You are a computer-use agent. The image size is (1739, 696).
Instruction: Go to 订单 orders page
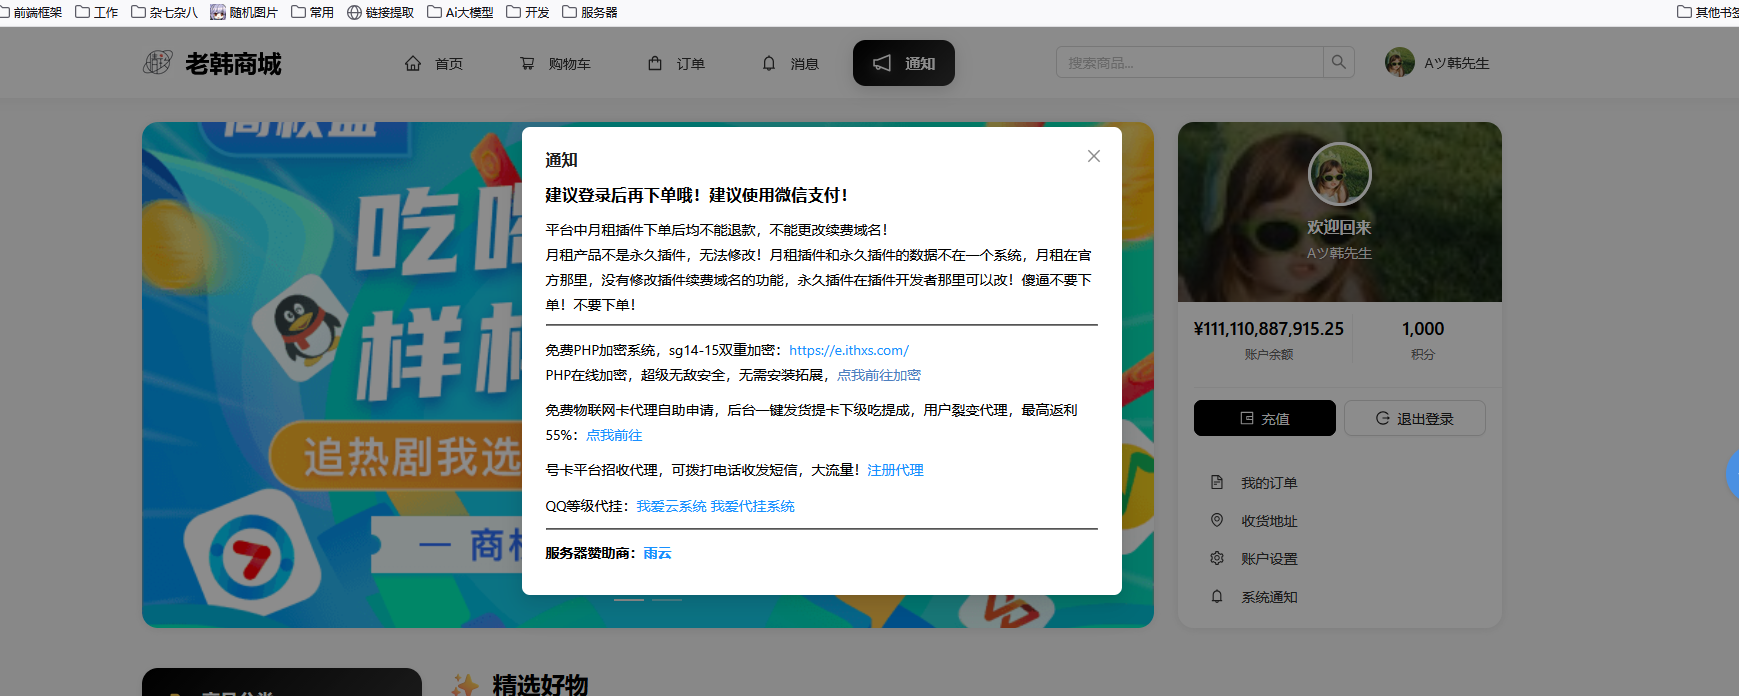point(676,63)
